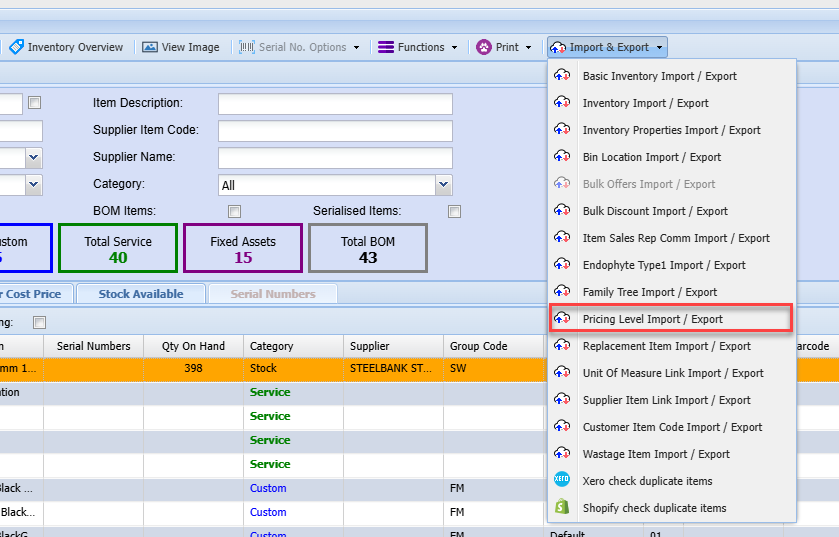The image size is (839, 537).
Task: Click the Xero check duplicate items icon
Action: [x=562, y=481]
